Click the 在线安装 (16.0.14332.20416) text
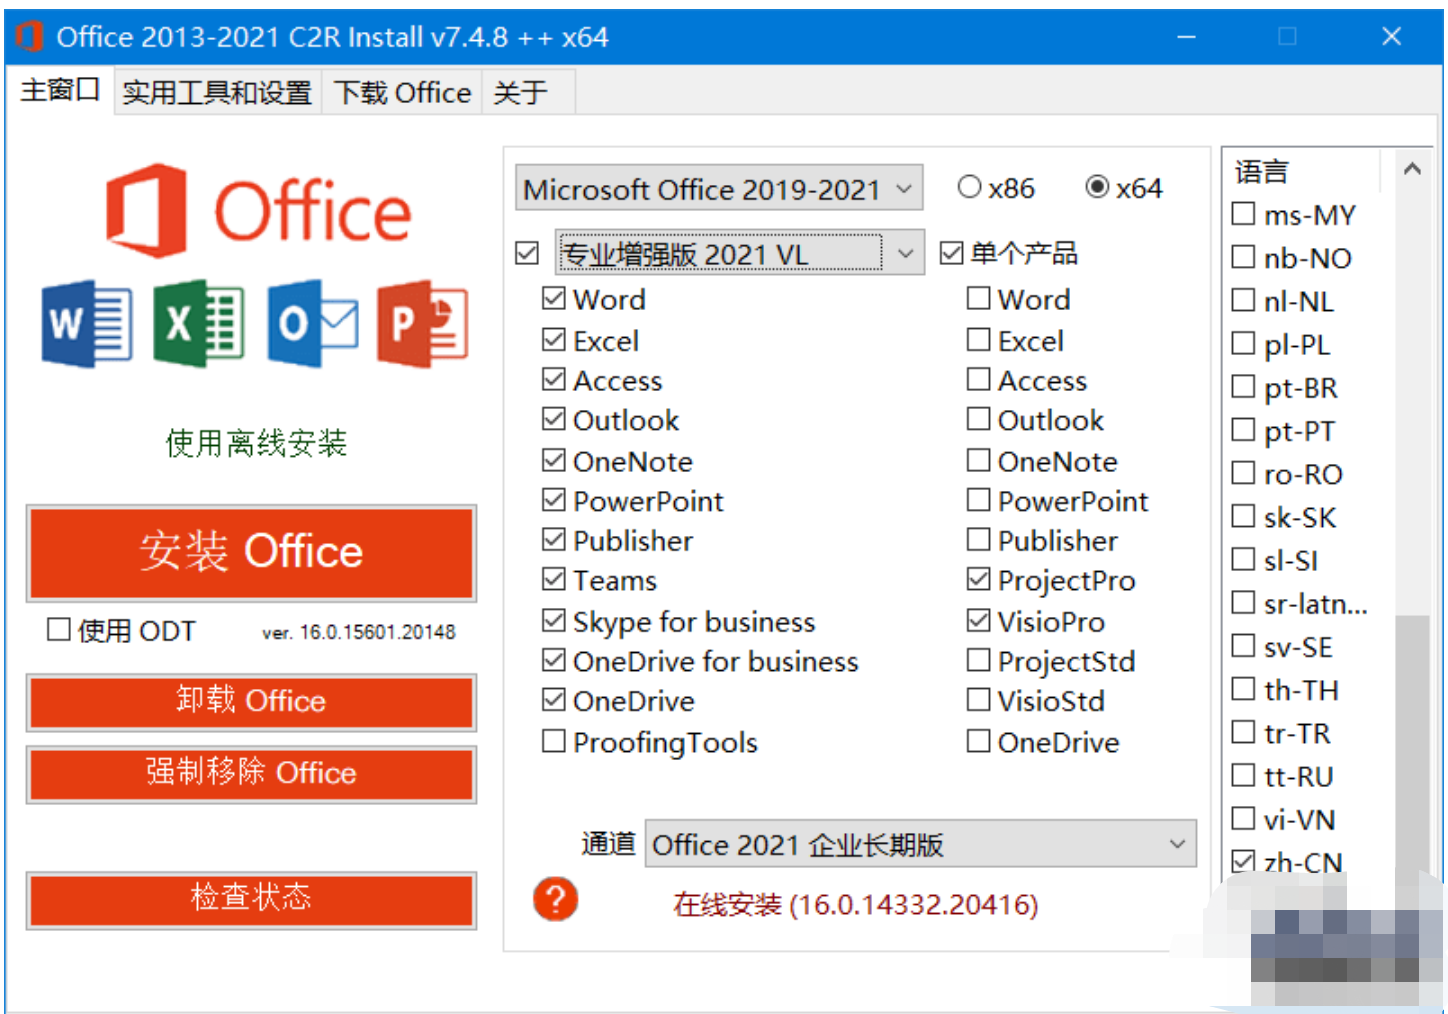The width and height of the screenshot is (1448, 1014). coord(856,904)
